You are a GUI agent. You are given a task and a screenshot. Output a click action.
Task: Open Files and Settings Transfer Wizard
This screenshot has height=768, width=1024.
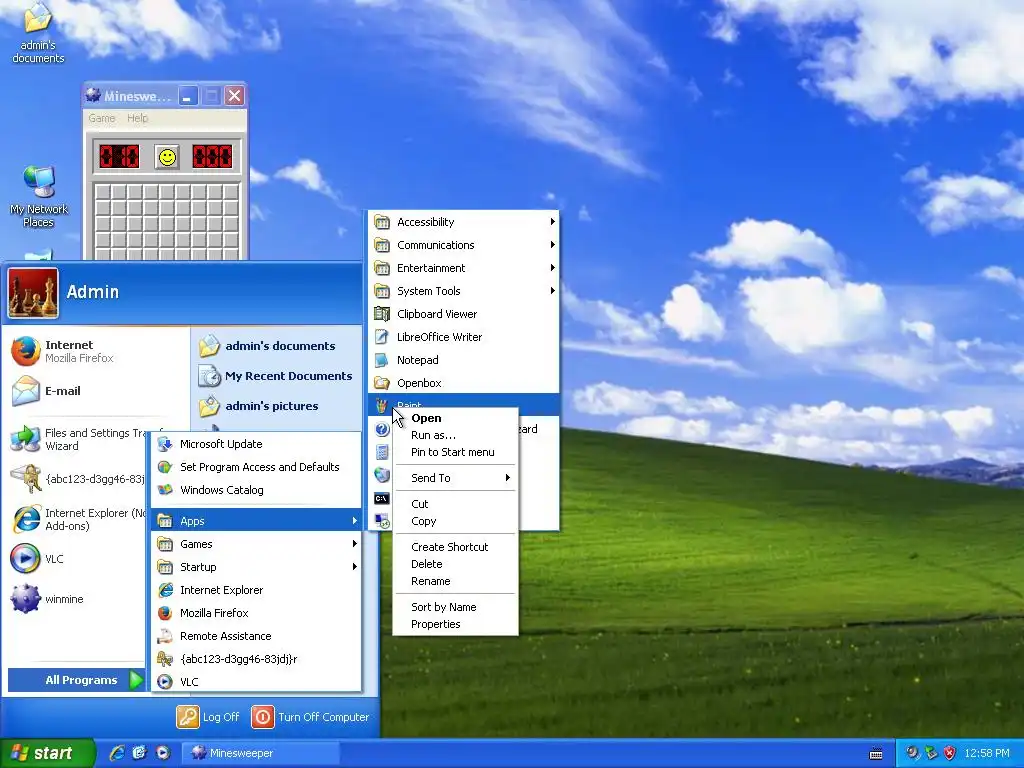77,440
